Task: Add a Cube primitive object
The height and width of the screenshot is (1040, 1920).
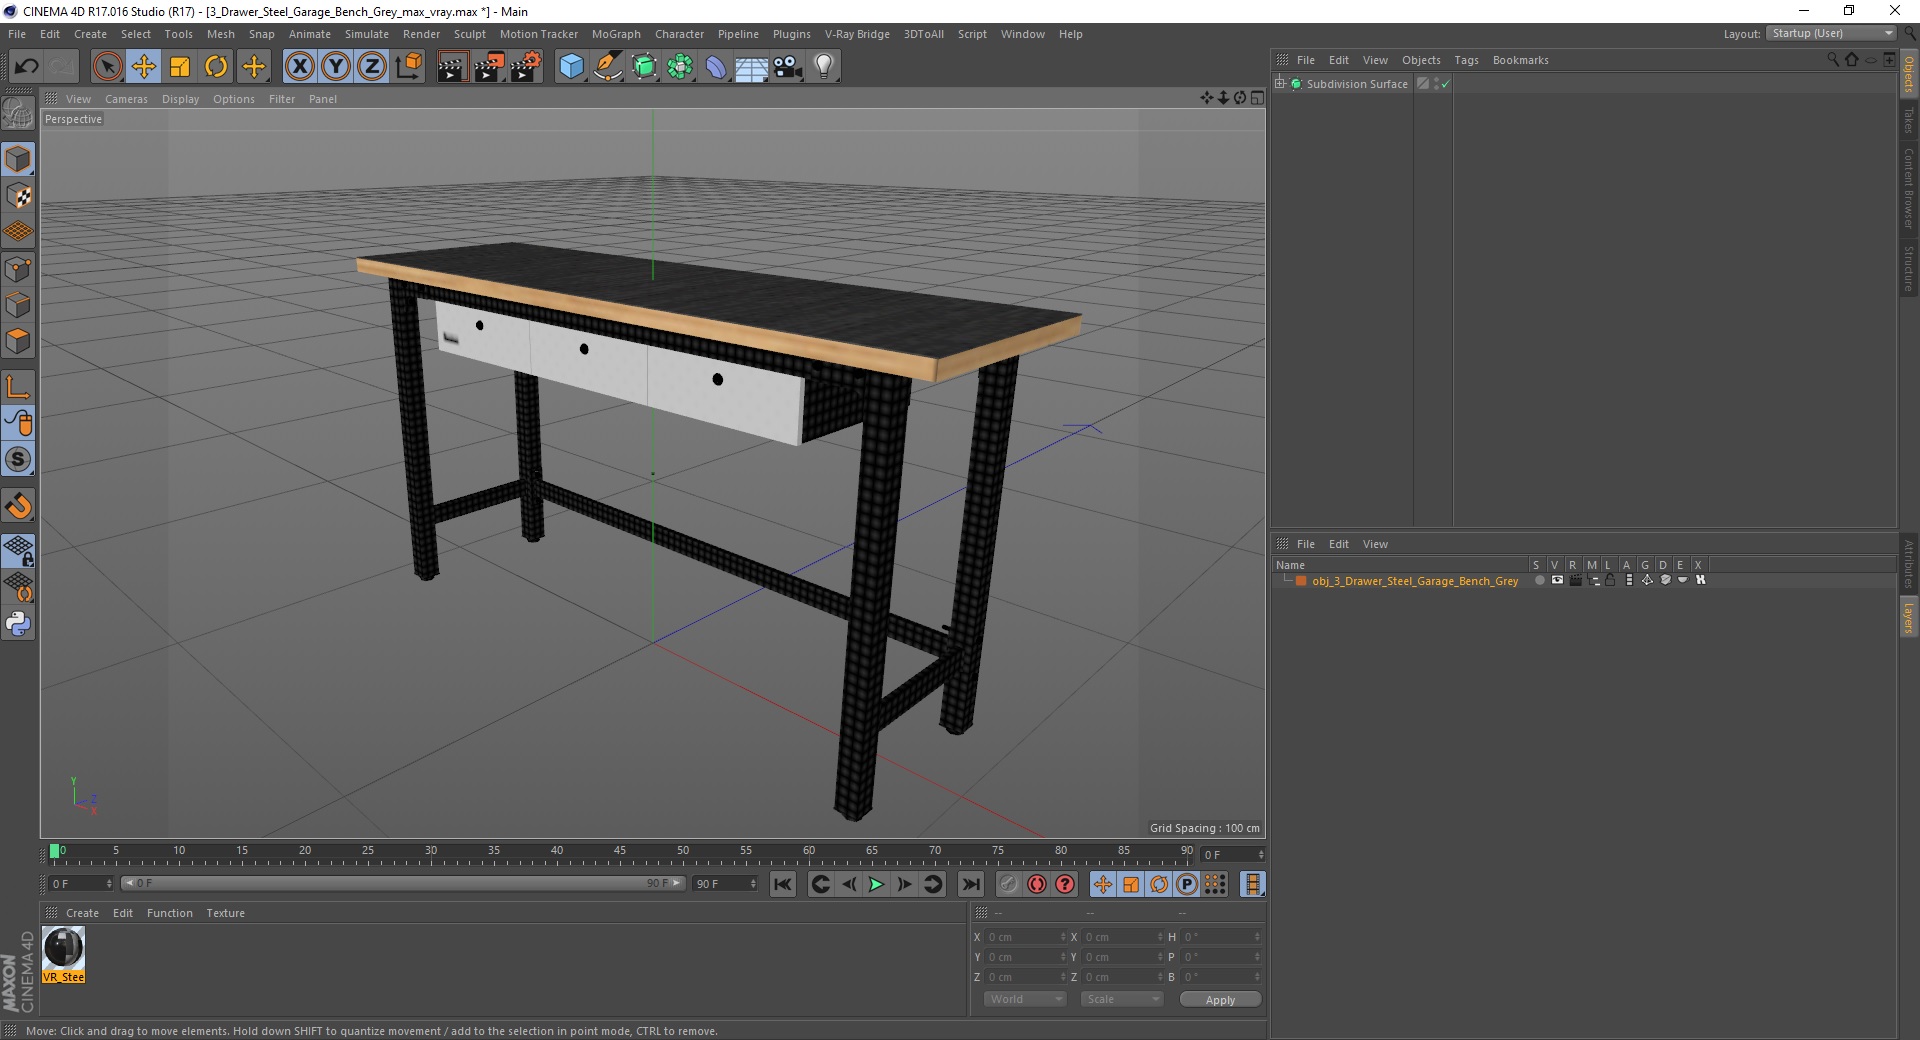Action: pos(571,67)
